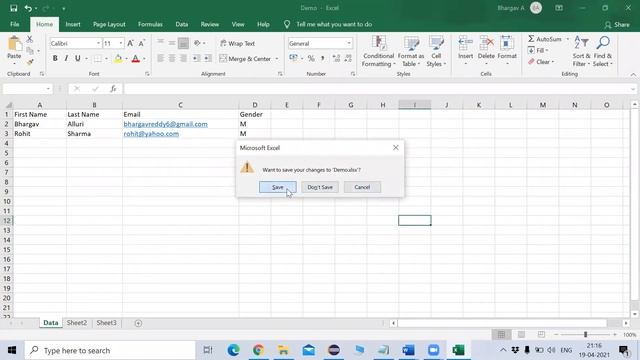The image size is (640, 360).
Task: Open the Clear dropdown in Editing group
Action: pyautogui.click(x=541, y=62)
